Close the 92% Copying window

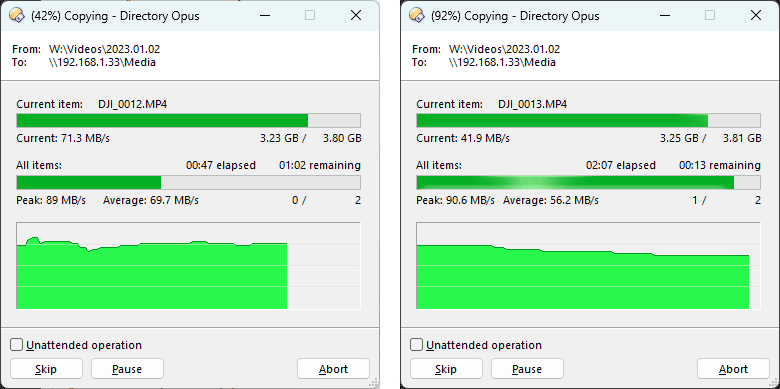pyautogui.click(x=756, y=15)
